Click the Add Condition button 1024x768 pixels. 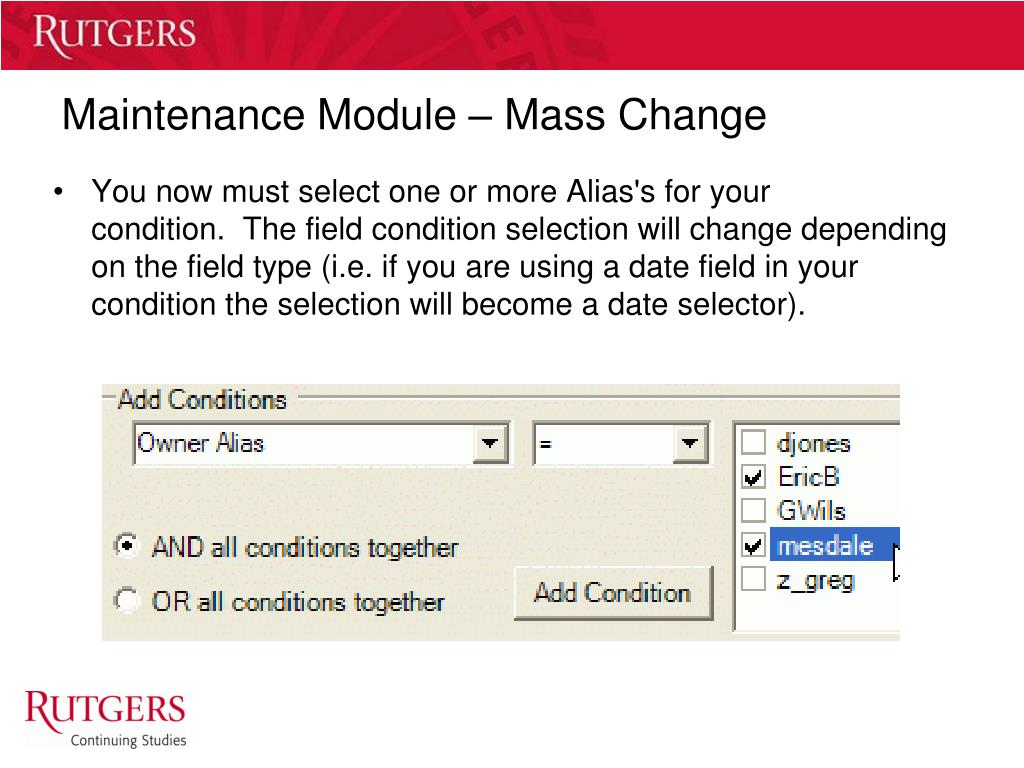[613, 593]
